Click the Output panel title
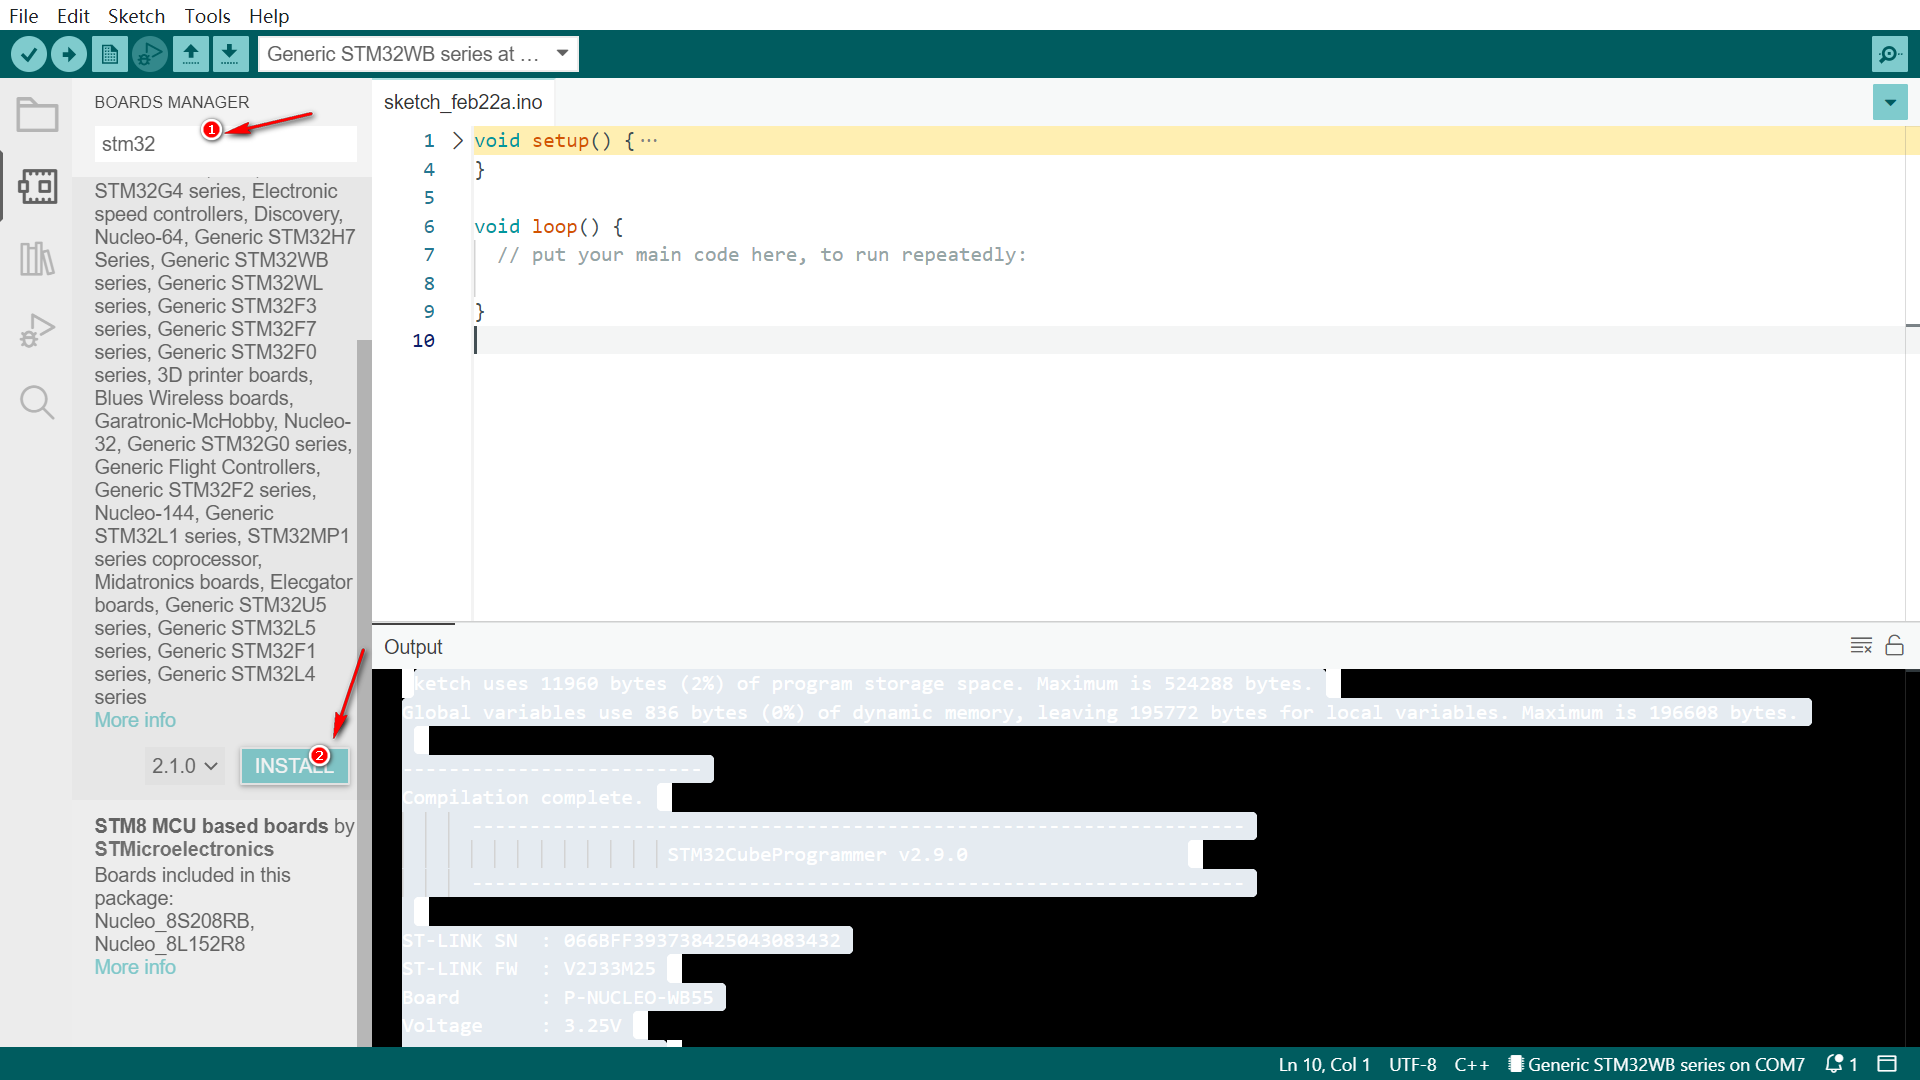The image size is (1920, 1080). [413, 647]
